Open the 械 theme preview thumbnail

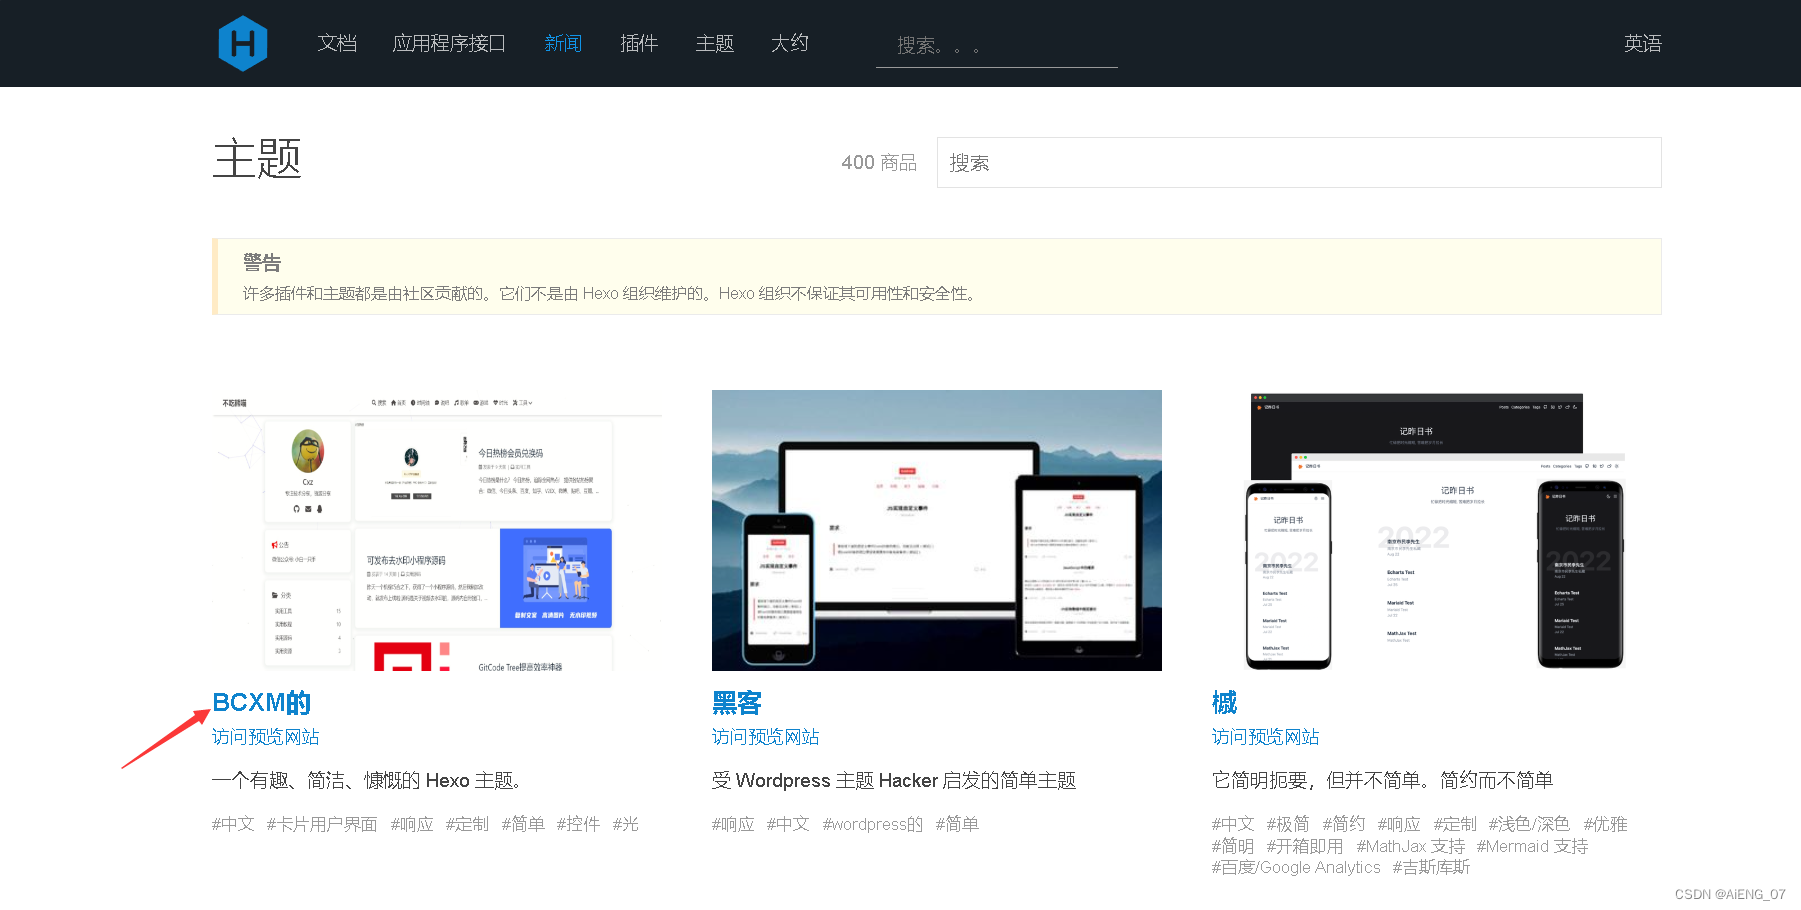(x=1437, y=530)
